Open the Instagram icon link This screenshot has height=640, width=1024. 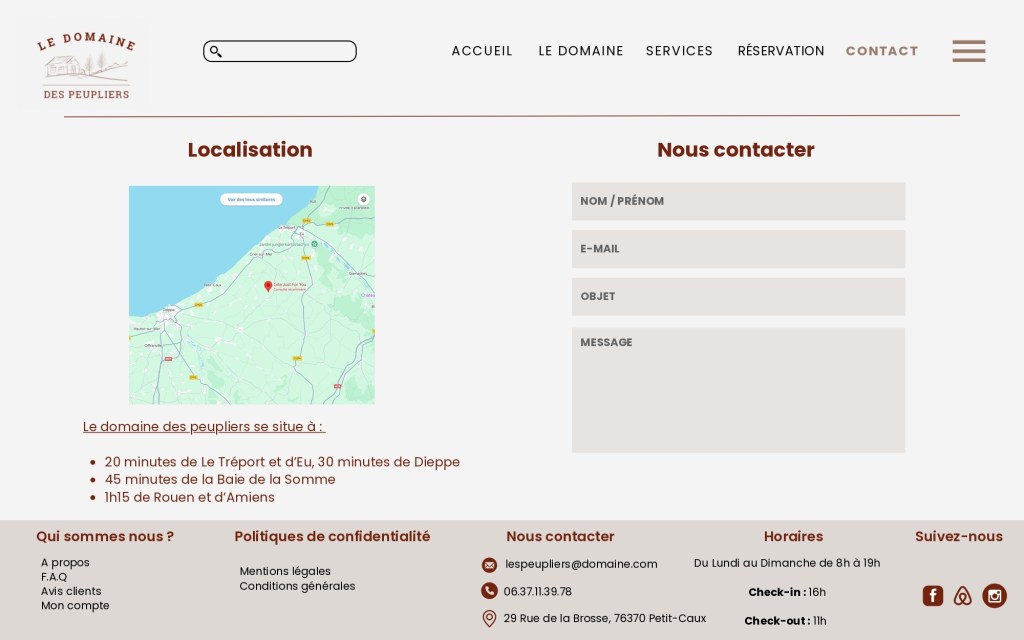pos(994,596)
